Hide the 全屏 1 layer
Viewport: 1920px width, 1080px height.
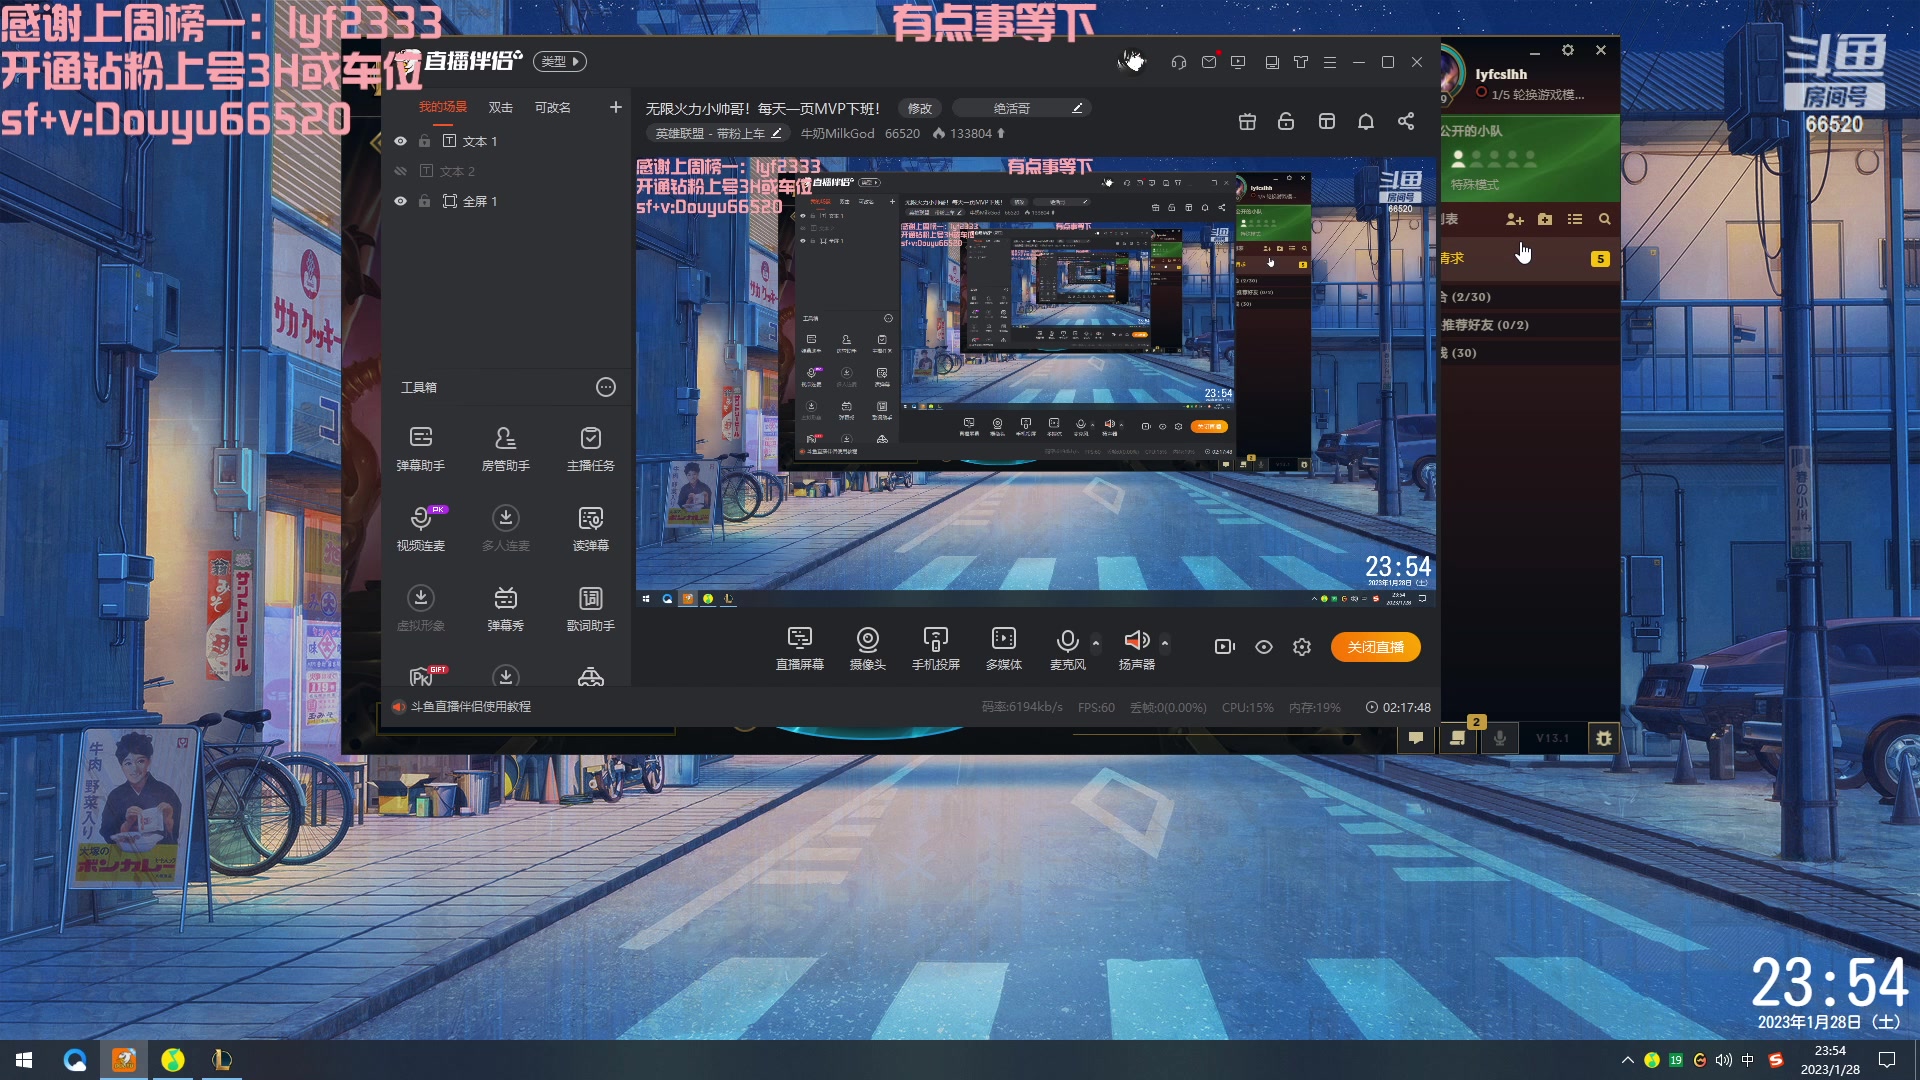pos(400,201)
